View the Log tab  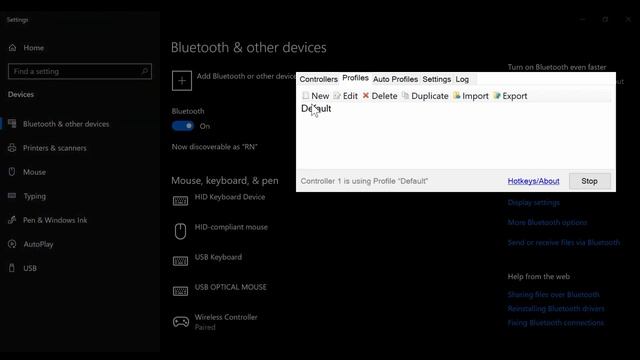[462, 79]
